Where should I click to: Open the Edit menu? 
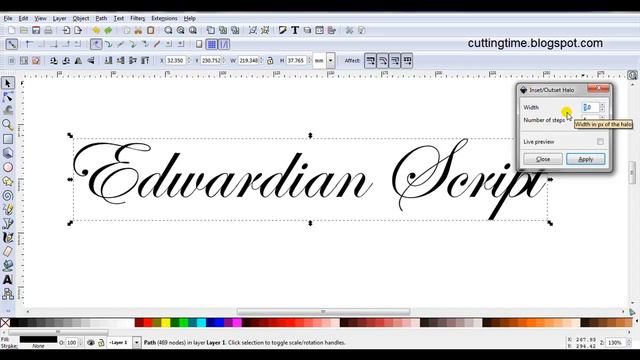(x=23, y=18)
